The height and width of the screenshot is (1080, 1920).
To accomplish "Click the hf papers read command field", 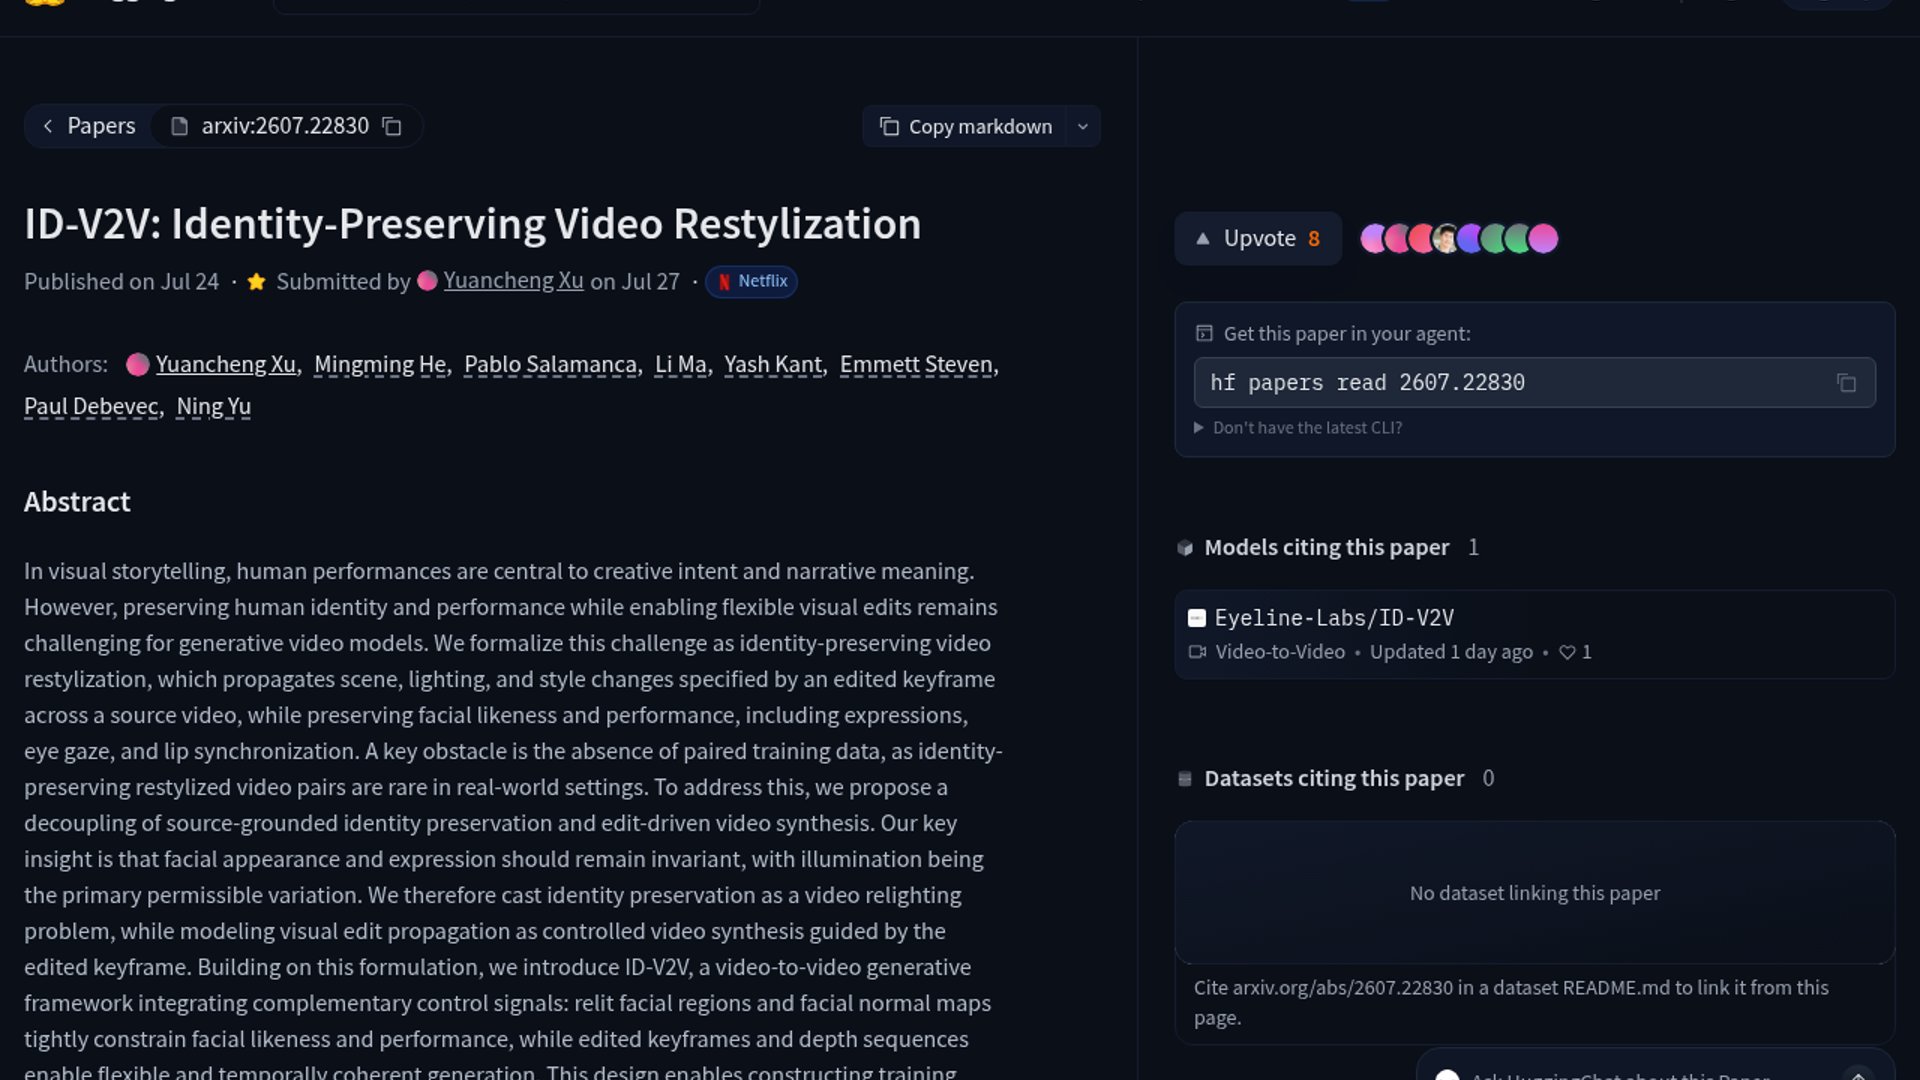I will [x=1534, y=383].
